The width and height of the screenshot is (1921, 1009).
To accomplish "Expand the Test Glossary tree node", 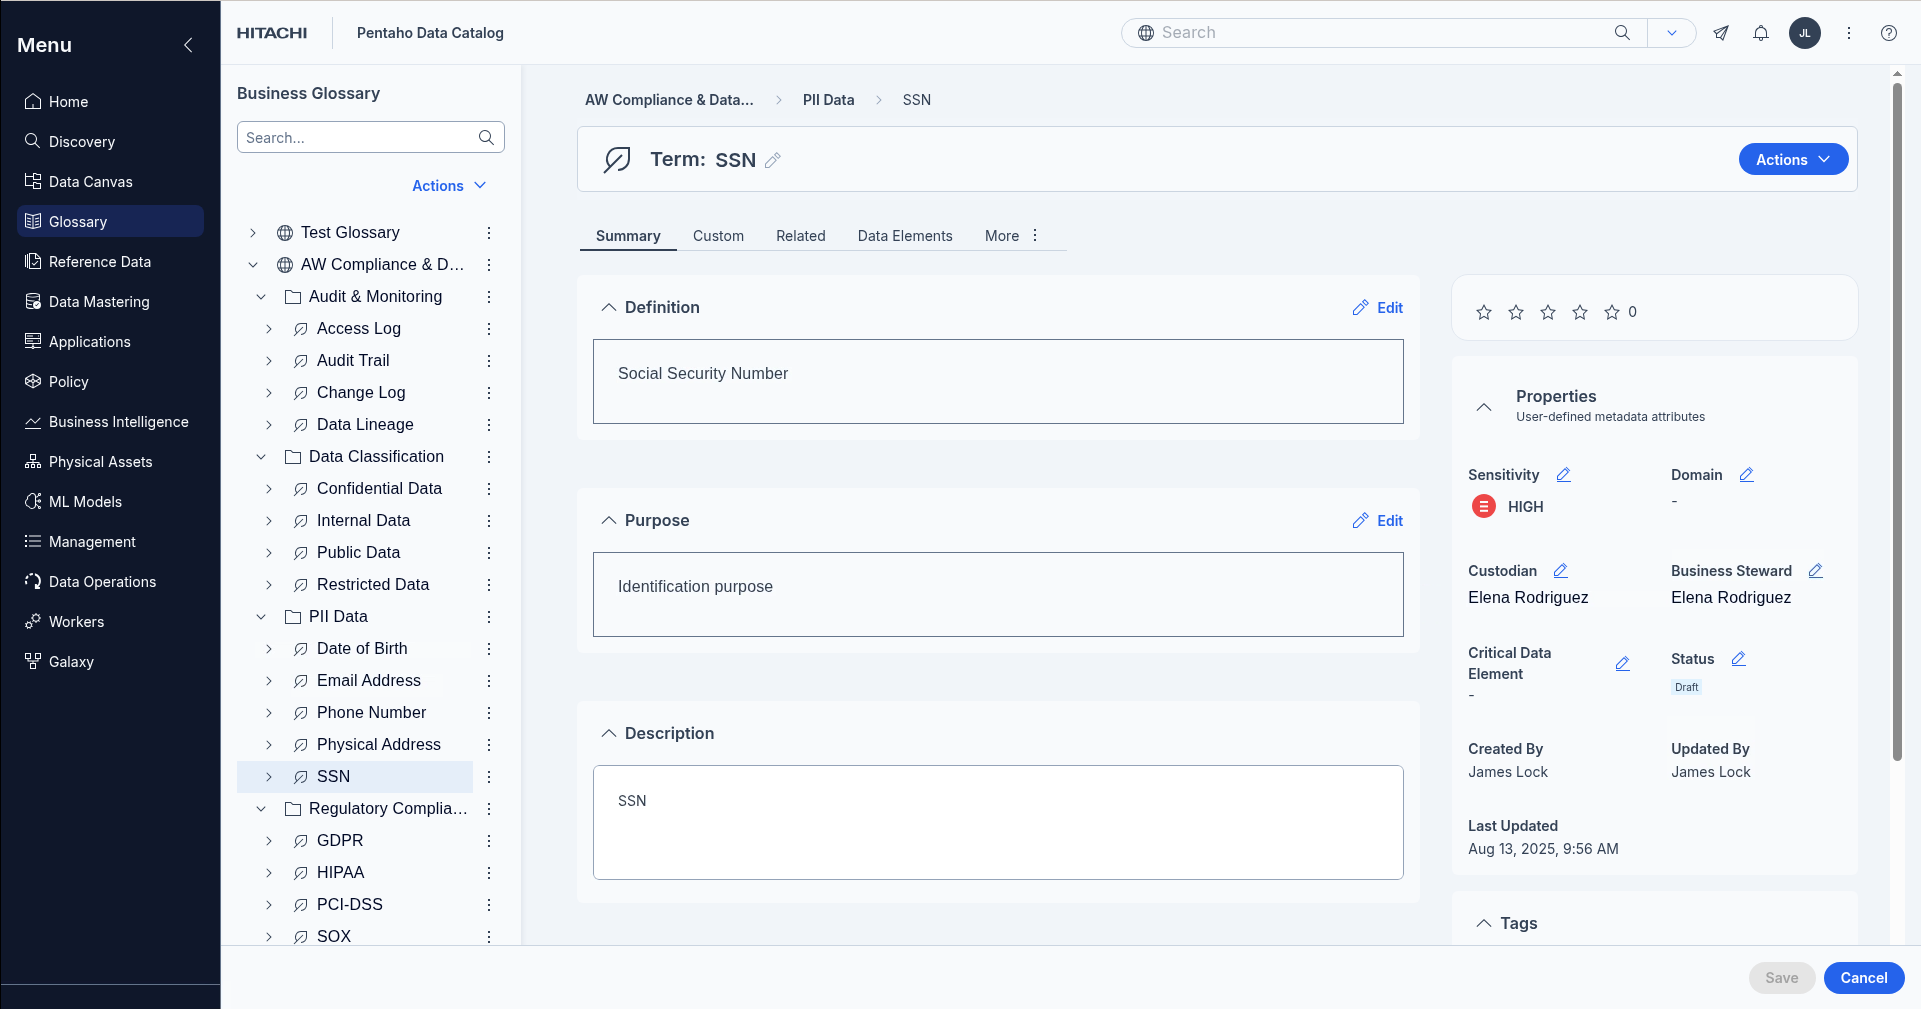I will click(x=253, y=233).
